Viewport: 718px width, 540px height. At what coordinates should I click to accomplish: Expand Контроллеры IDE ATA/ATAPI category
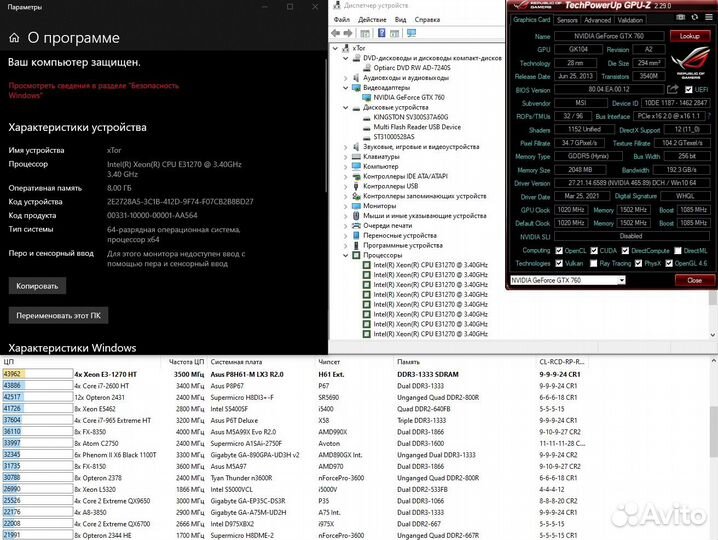pyautogui.click(x=346, y=176)
